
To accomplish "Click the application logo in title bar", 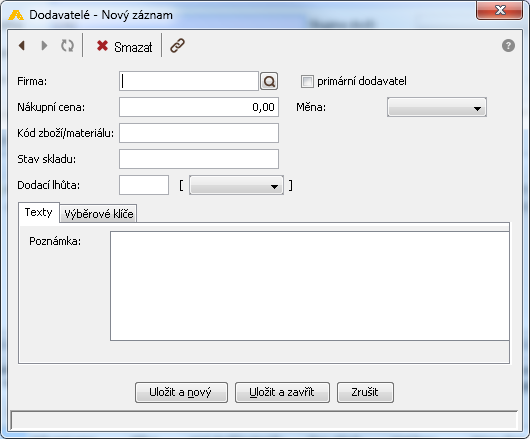I will point(16,15).
